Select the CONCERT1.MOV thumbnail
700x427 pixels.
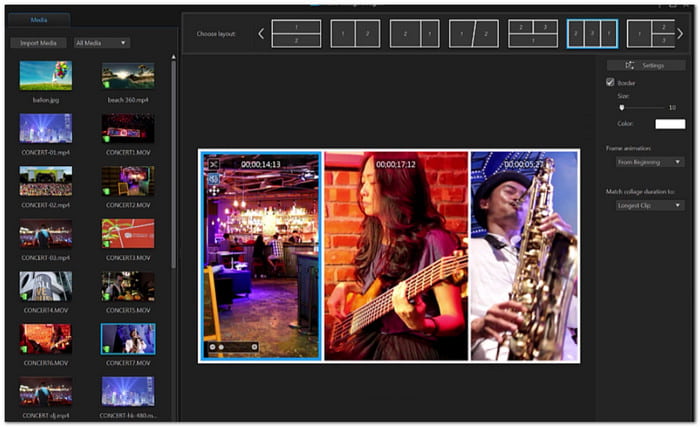click(x=128, y=128)
